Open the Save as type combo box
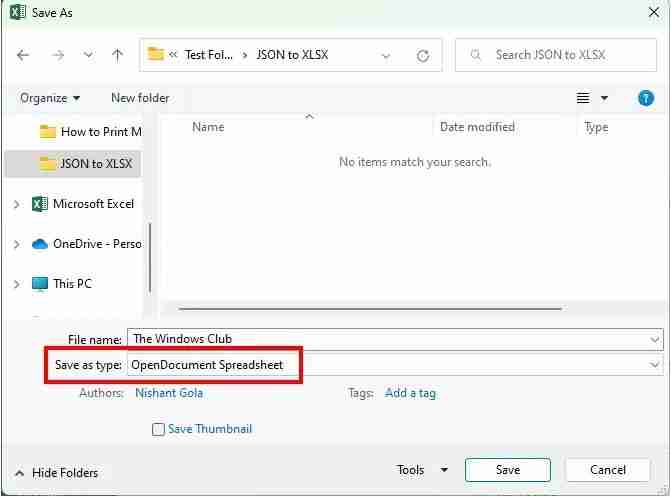 [x=395, y=365]
